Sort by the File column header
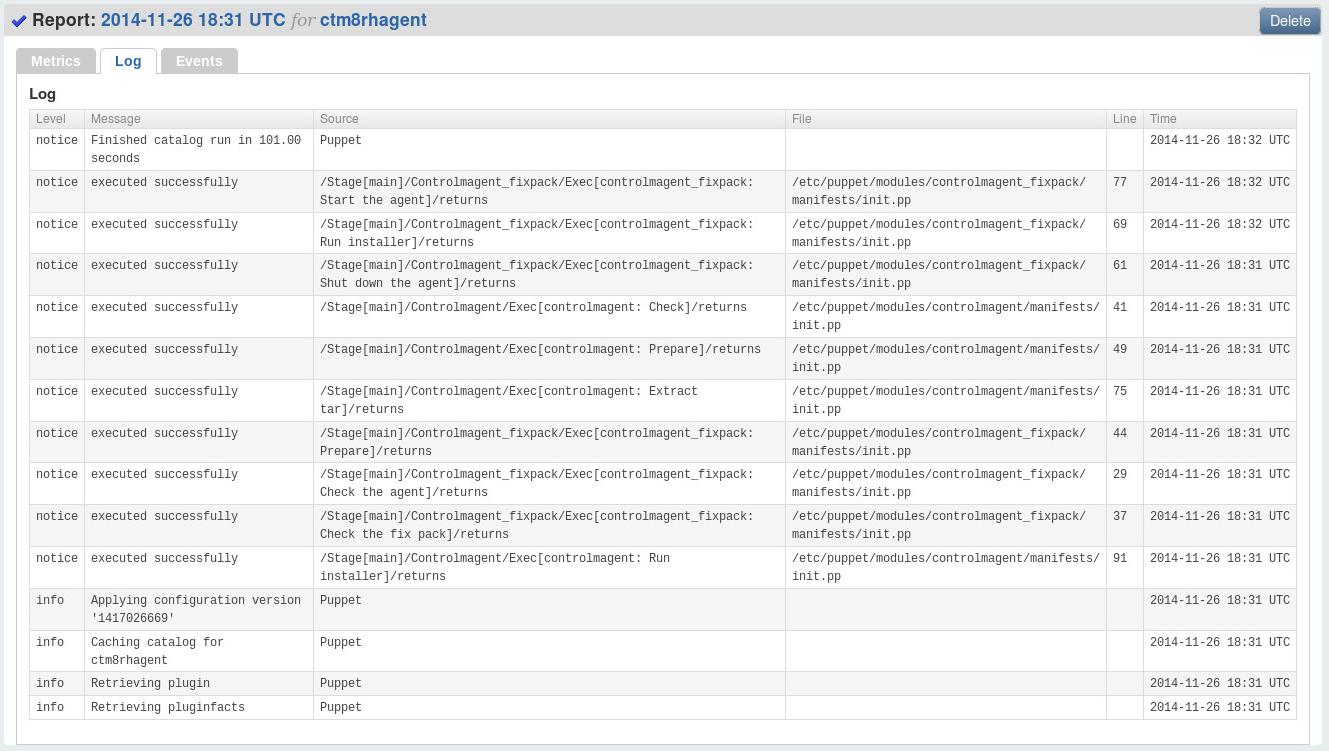This screenshot has width=1329, height=751. pyautogui.click(x=801, y=118)
